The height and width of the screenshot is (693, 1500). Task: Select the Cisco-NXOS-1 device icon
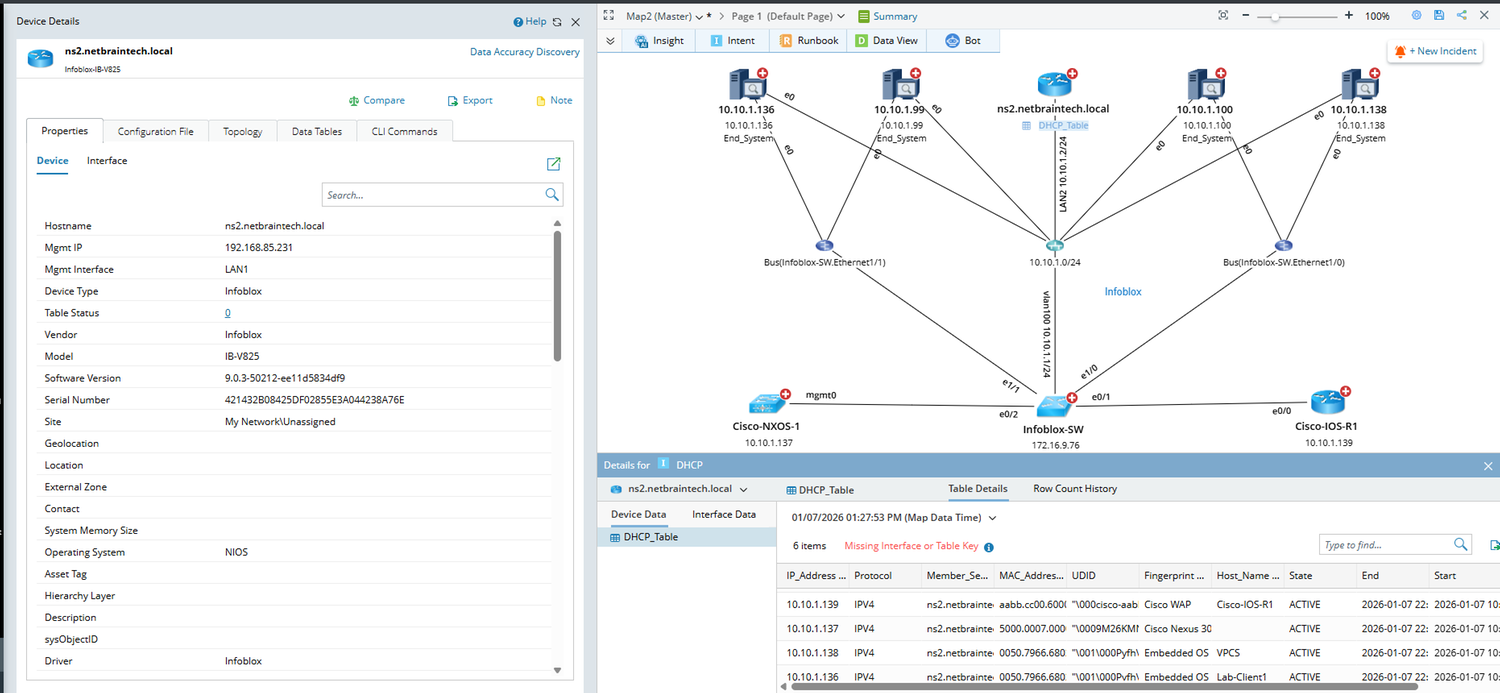click(765, 404)
